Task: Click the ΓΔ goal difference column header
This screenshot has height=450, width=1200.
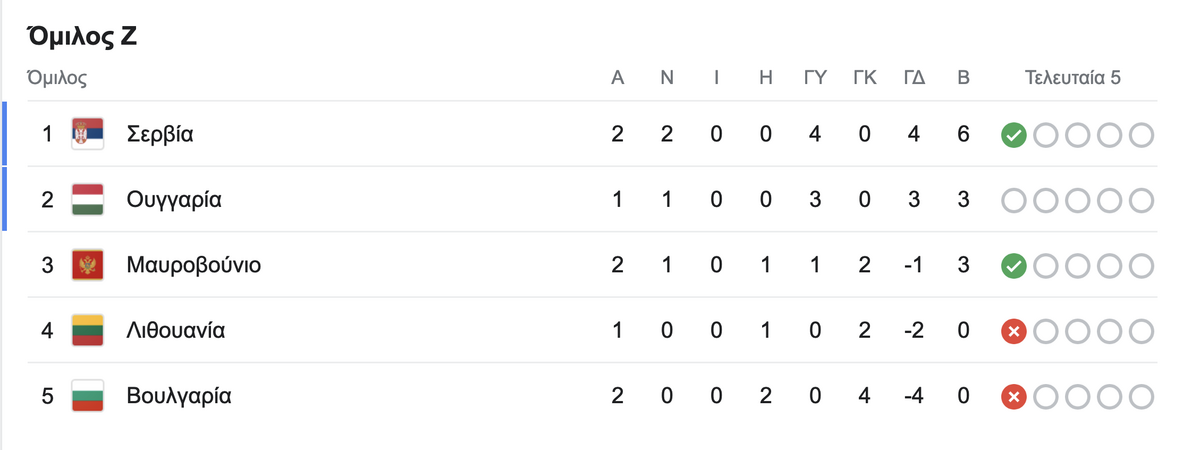Action: click(x=913, y=78)
